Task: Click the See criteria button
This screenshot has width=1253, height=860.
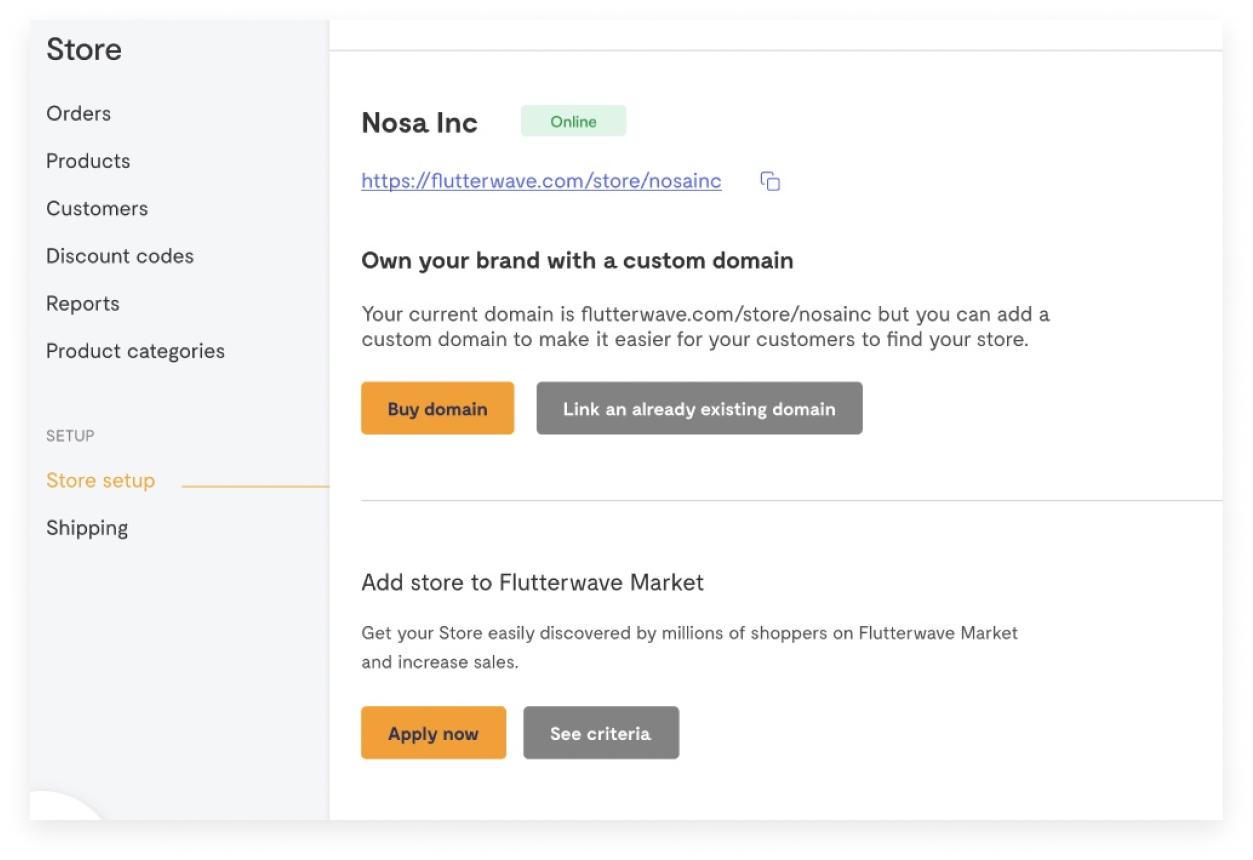Action: pos(600,733)
